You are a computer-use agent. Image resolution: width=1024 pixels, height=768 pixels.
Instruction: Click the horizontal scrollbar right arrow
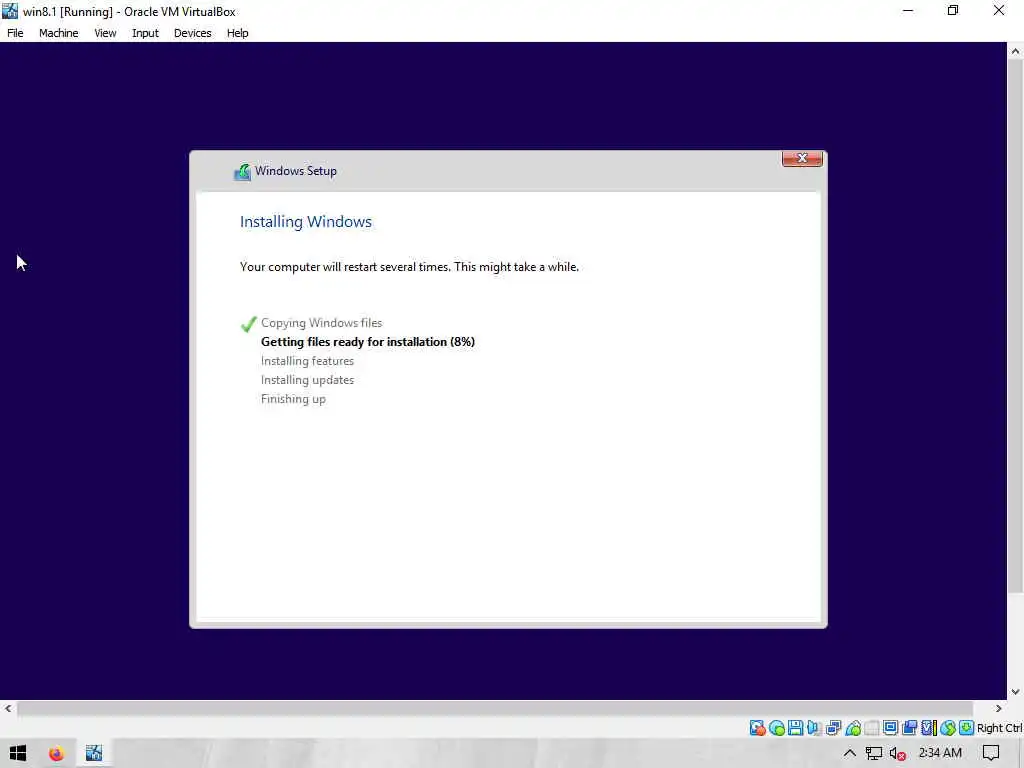[999, 708]
